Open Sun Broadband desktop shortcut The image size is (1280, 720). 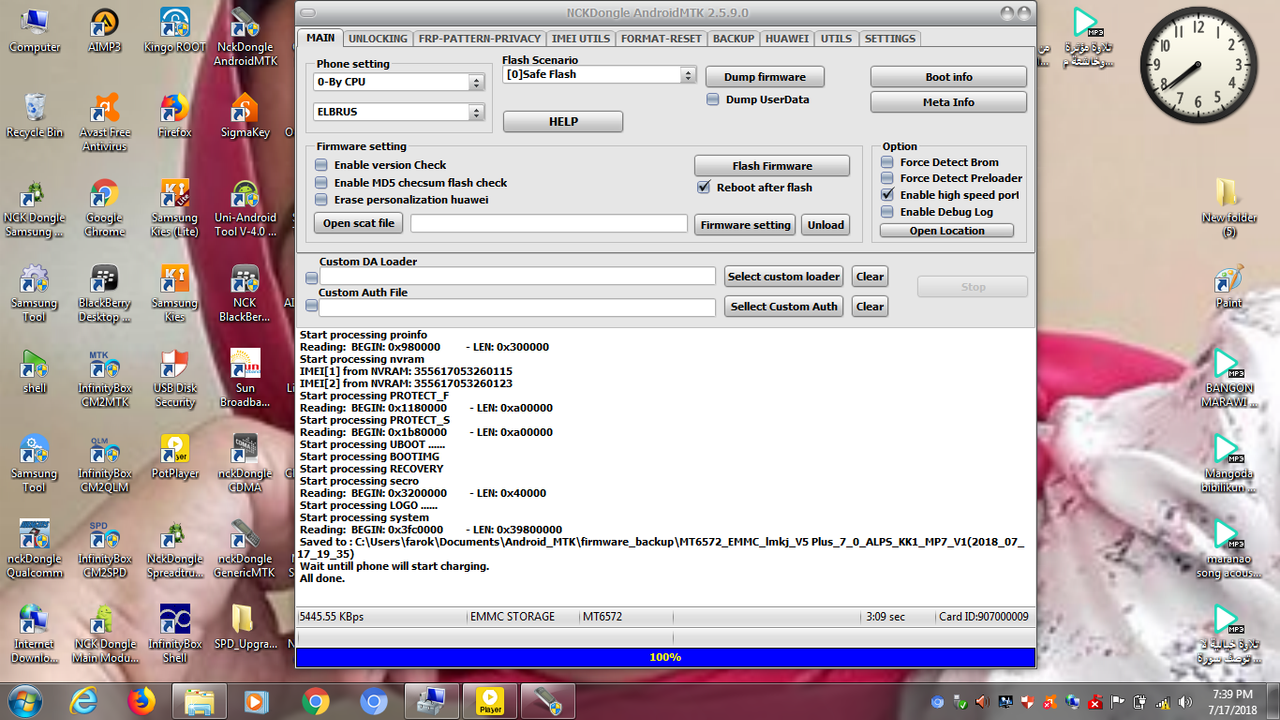(x=245, y=378)
